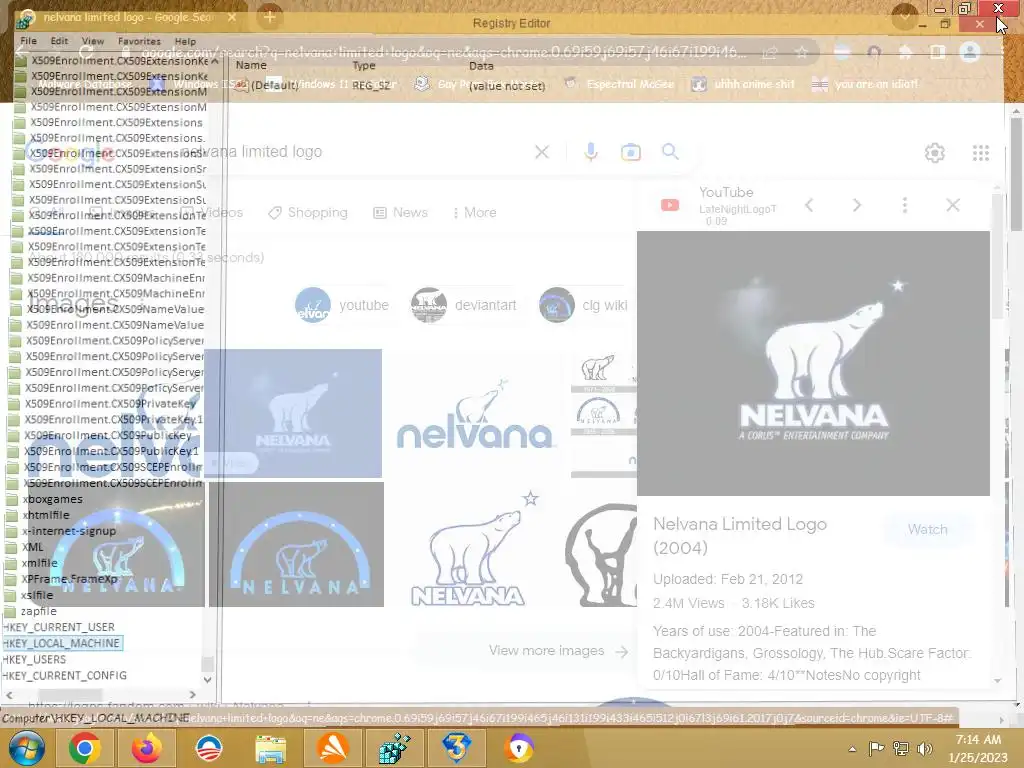Select the HKEY_USERS registry hive
1024x768 pixels.
(x=34, y=660)
